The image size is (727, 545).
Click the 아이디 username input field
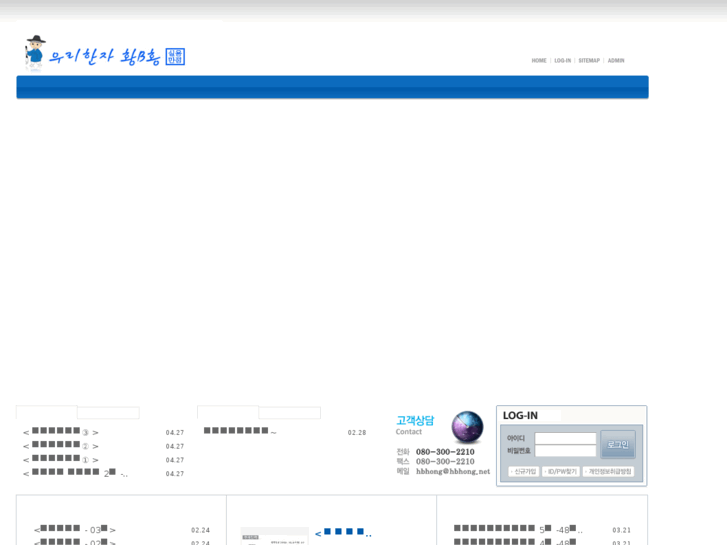pyautogui.click(x=565, y=438)
